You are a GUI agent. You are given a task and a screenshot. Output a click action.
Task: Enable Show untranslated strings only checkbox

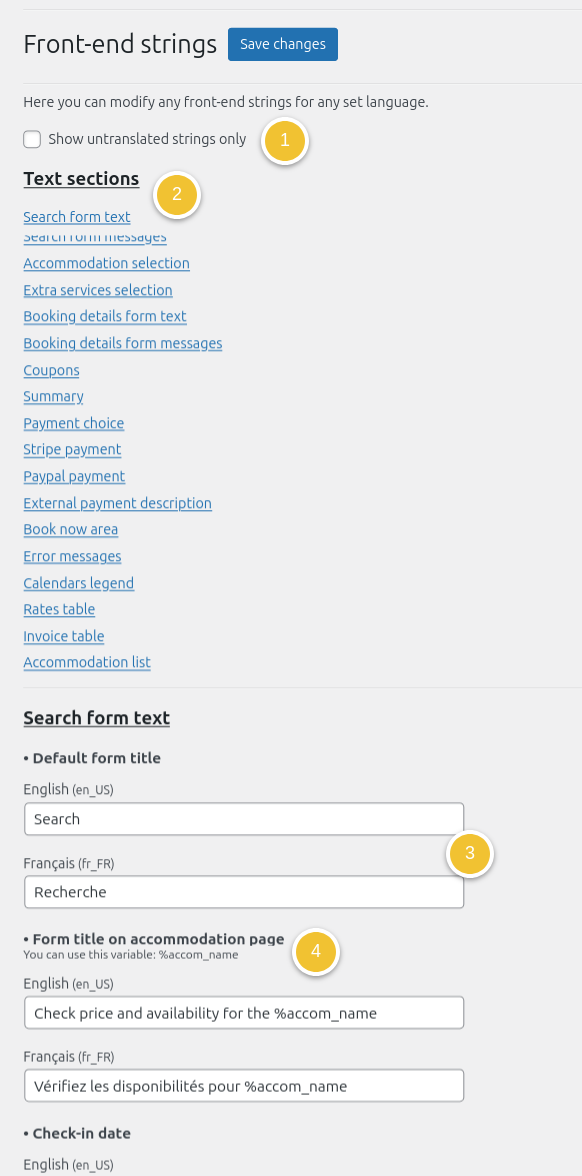coord(32,140)
